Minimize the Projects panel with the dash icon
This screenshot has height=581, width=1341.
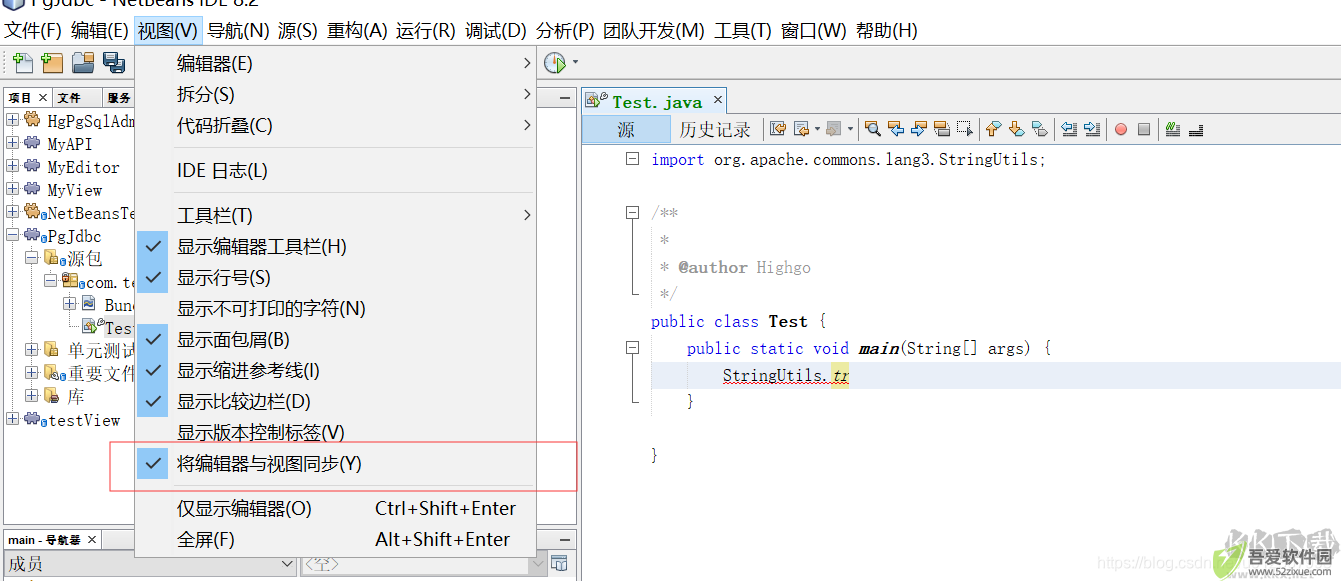click(x=565, y=98)
